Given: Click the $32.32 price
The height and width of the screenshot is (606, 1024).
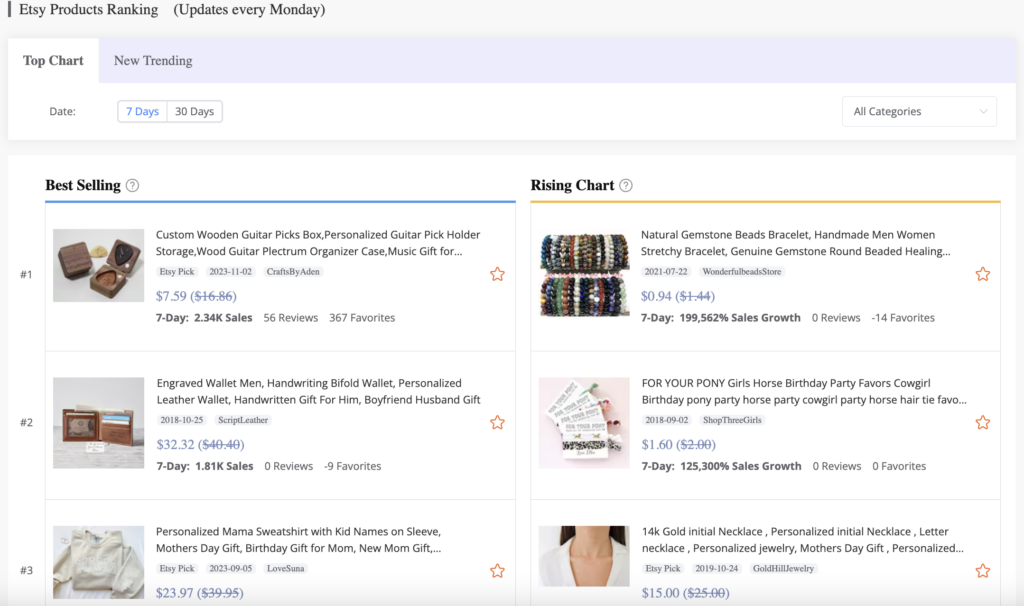Looking at the screenshot, I should 176,445.
